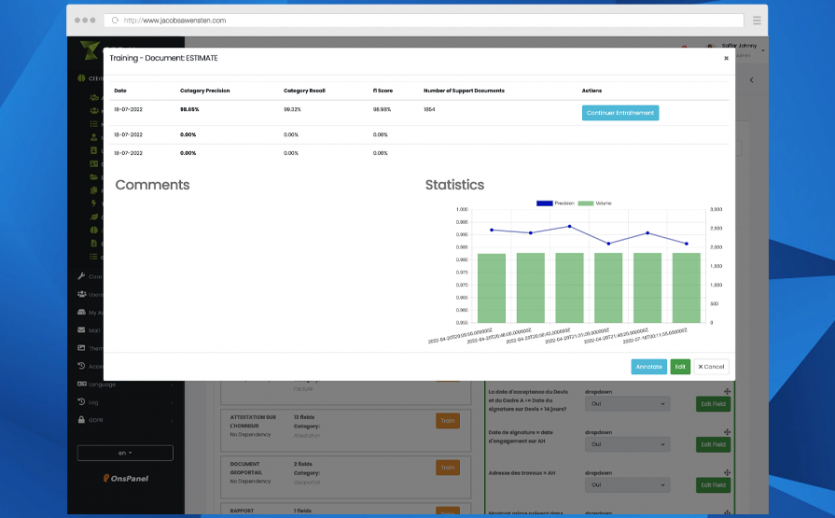
Task: Click the 98.98% F1 Score value
Action: tap(382, 110)
